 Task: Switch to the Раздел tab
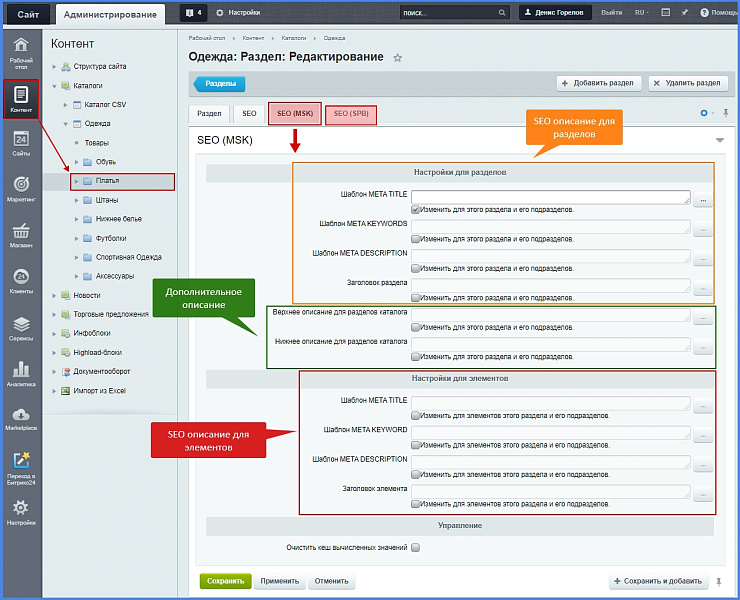pos(209,114)
